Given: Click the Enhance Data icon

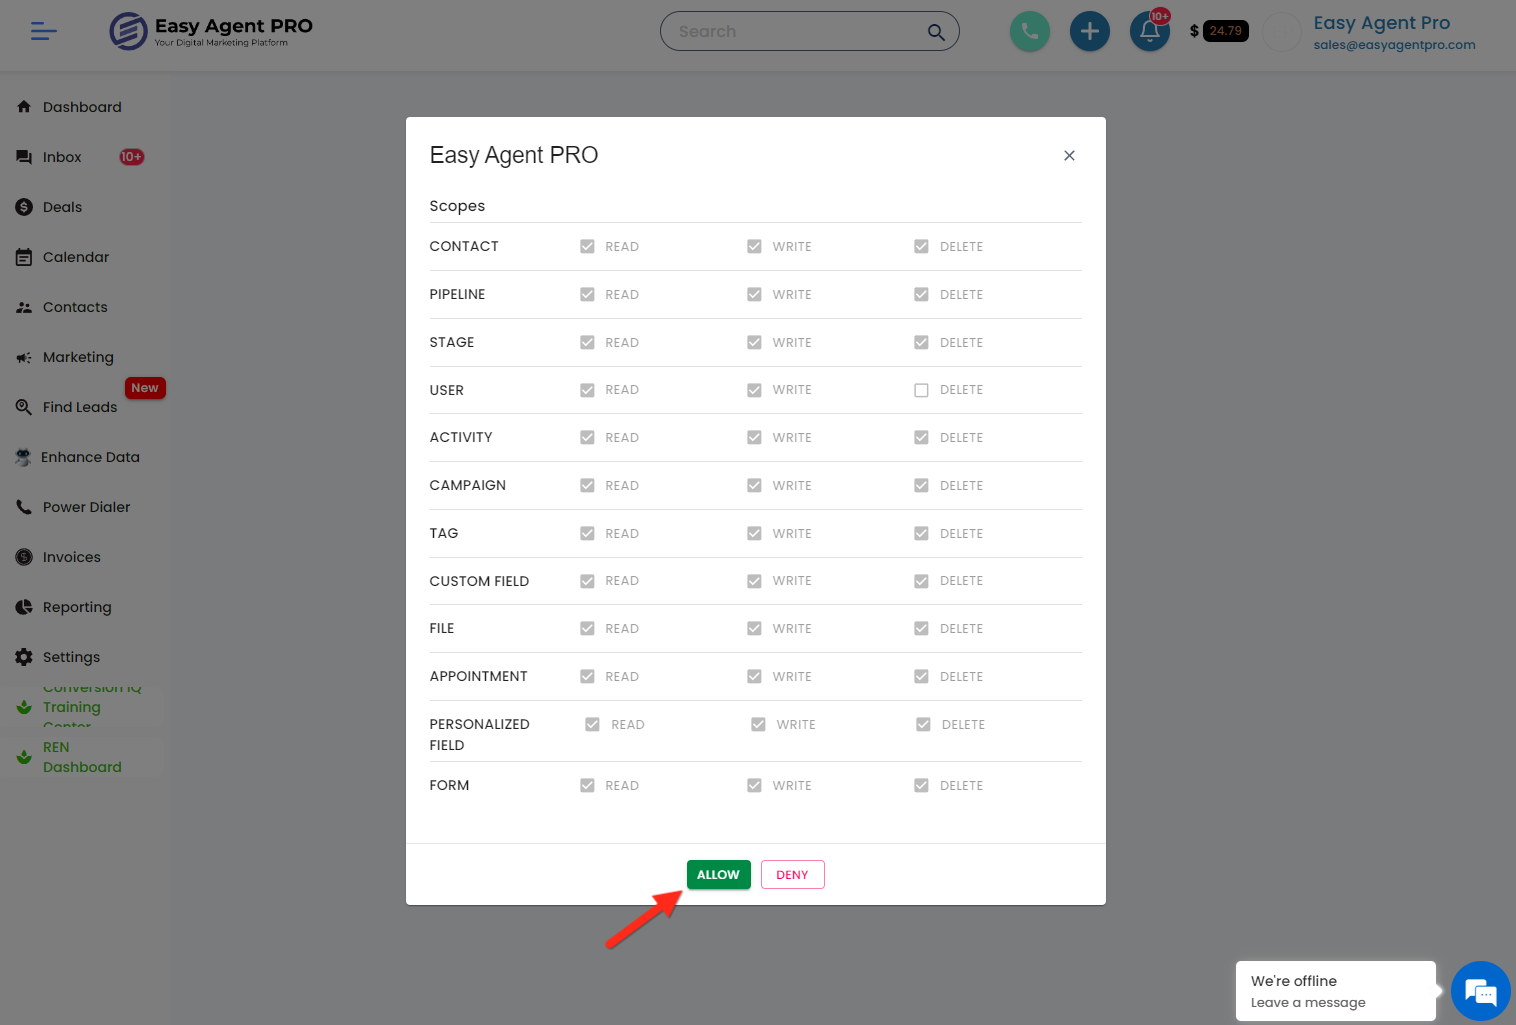Looking at the screenshot, I should pyautogui.click(x=23, y=457).
